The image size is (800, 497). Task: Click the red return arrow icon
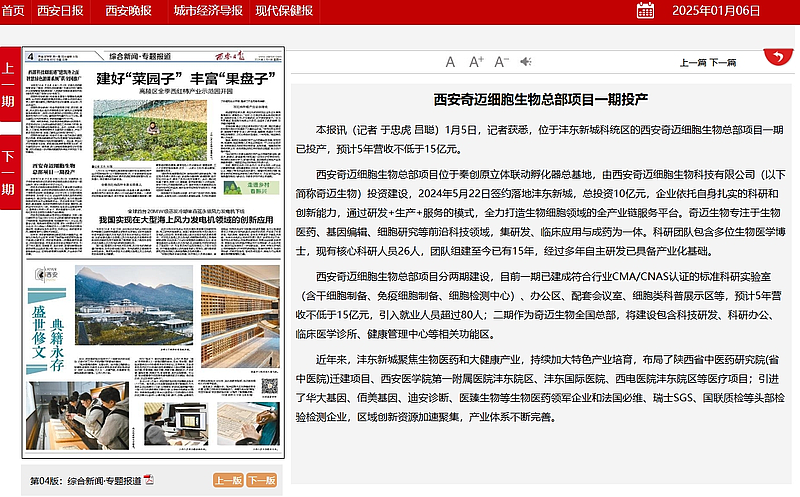click(x=778, y=57)
